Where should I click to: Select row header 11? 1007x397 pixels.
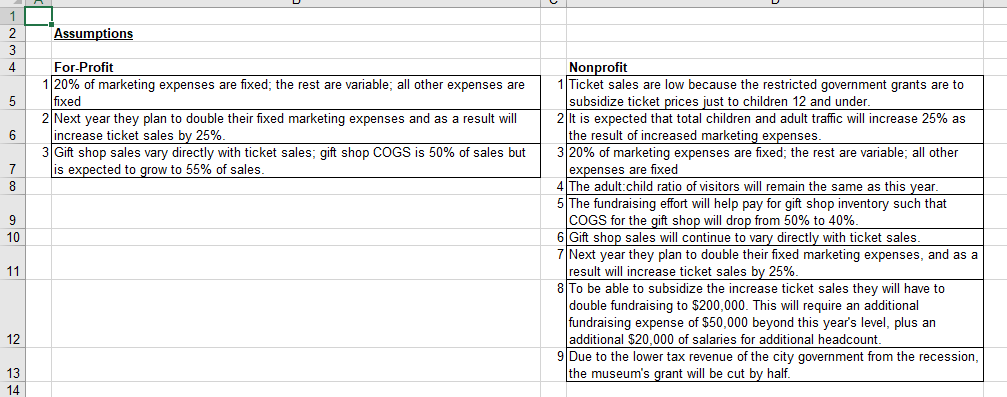(x=12, y=262)
